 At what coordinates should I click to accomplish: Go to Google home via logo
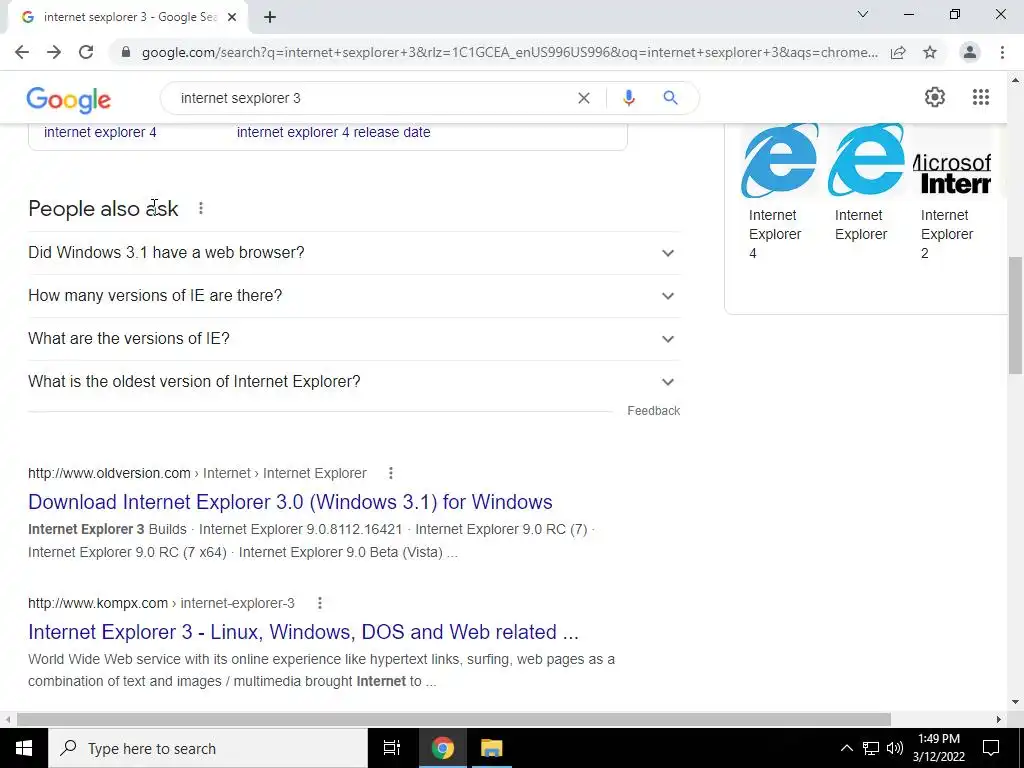69,99
